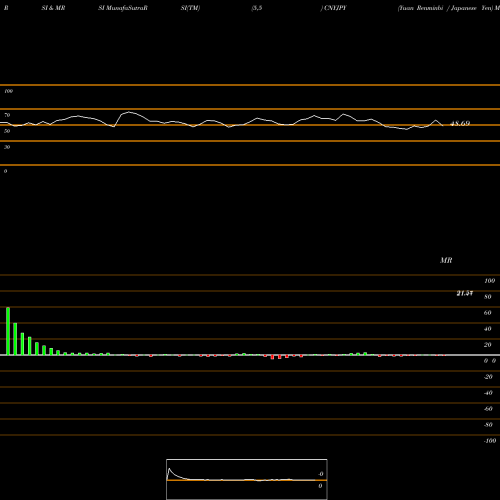This screenshot has width=500, height=500.
Task: Click the CNYJPY symbol in header
Action: pyautogui.click(x=335, y=8)
